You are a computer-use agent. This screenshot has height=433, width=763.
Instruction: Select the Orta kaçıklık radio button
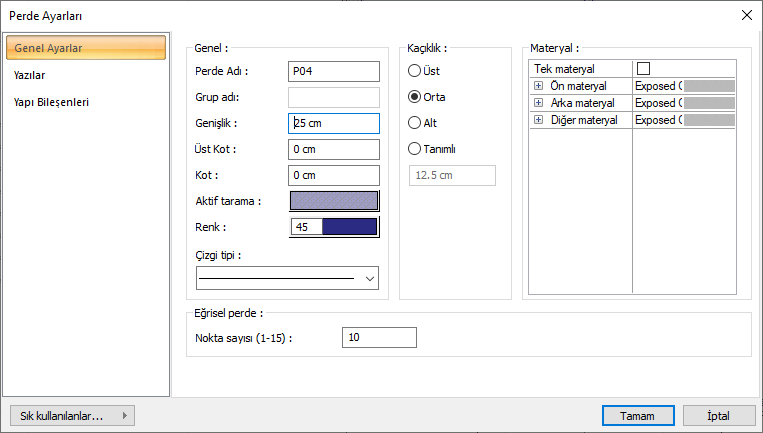pyautogui.click(x=415, y=97)
